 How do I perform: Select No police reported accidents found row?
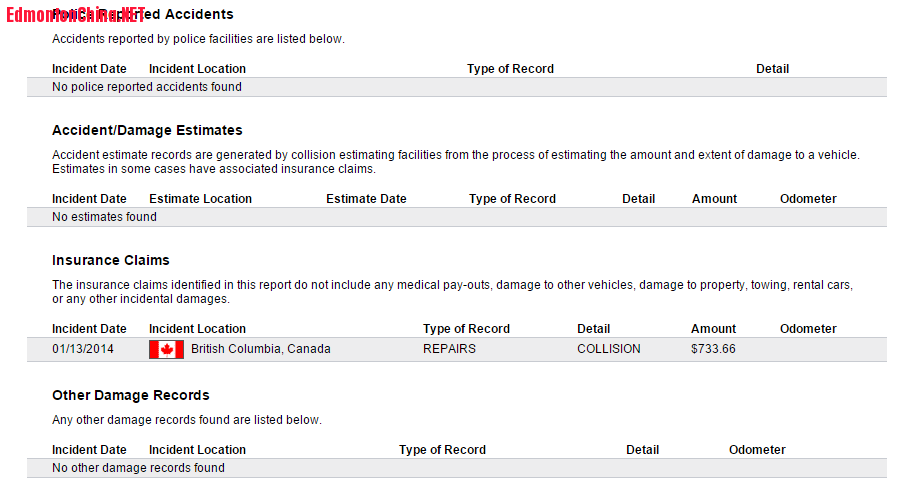pos(456,87)
